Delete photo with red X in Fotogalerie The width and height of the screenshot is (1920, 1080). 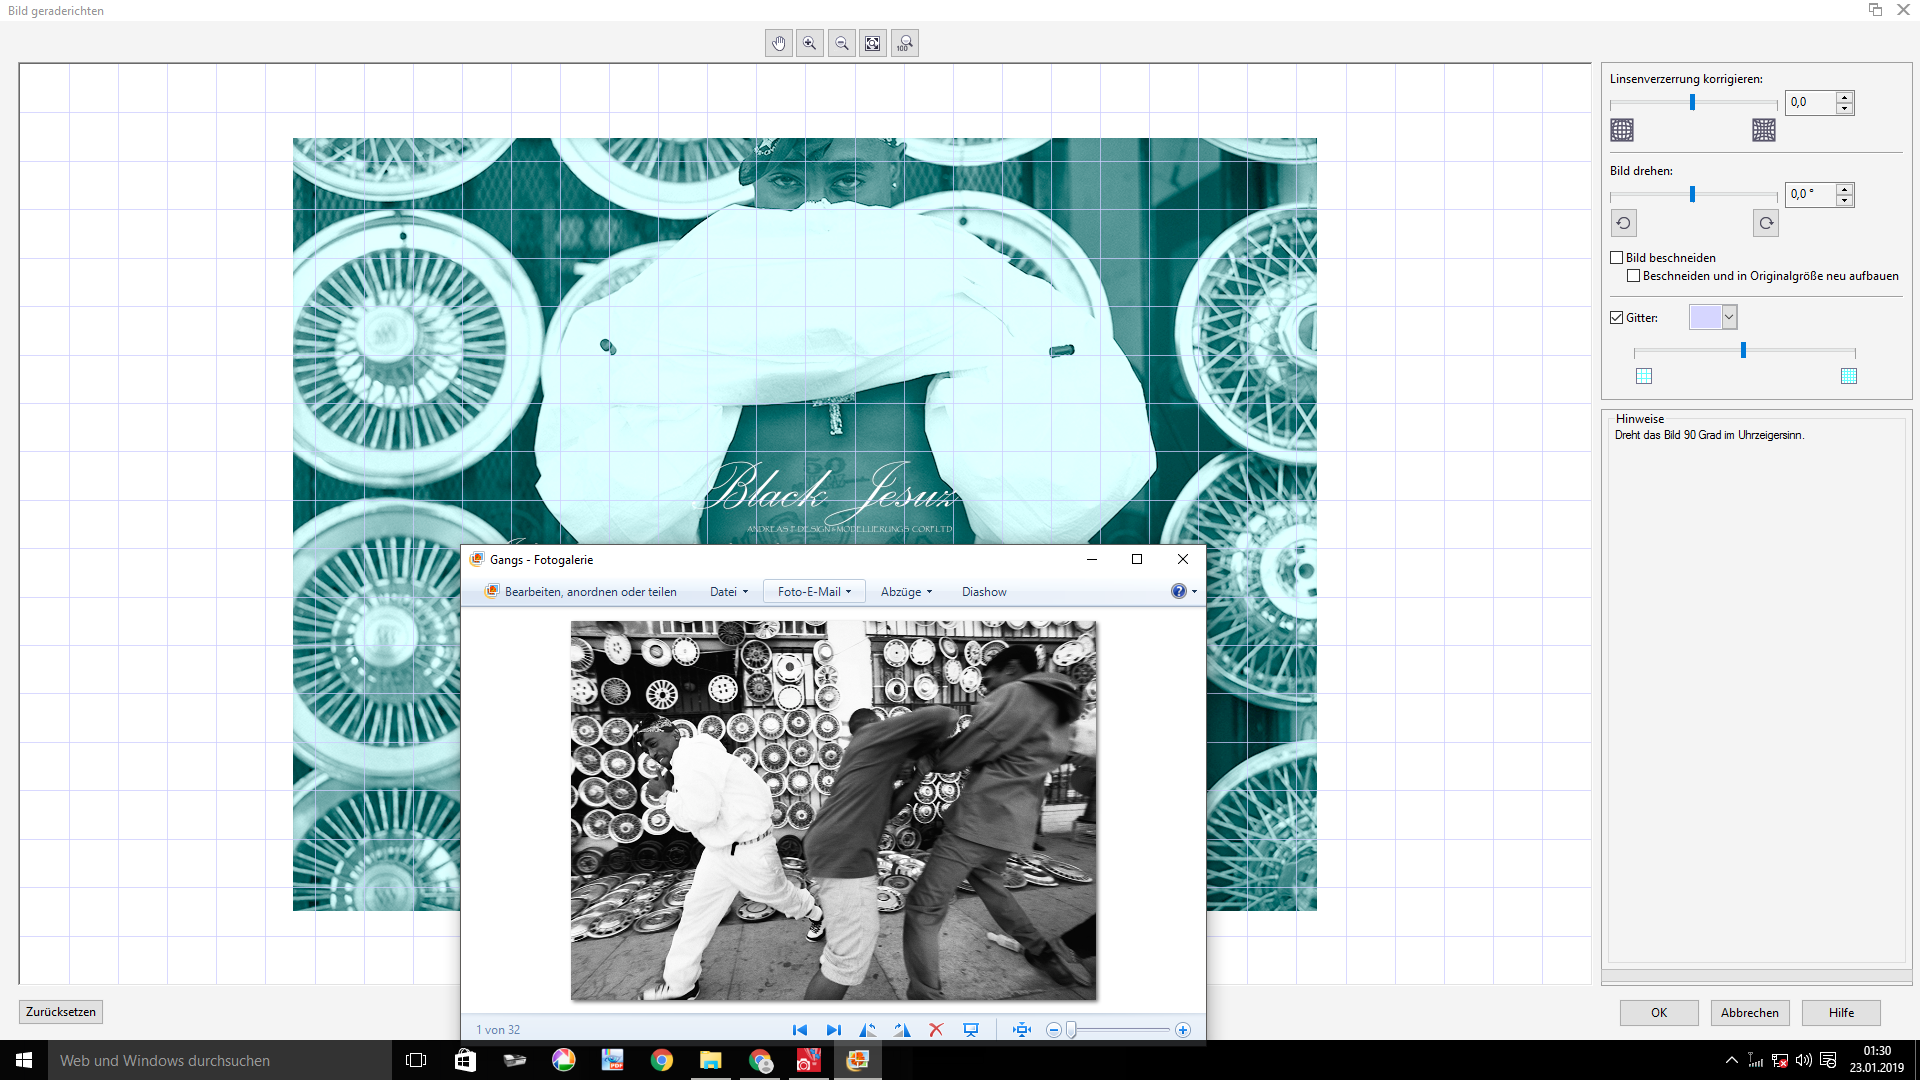(936, 1030)
